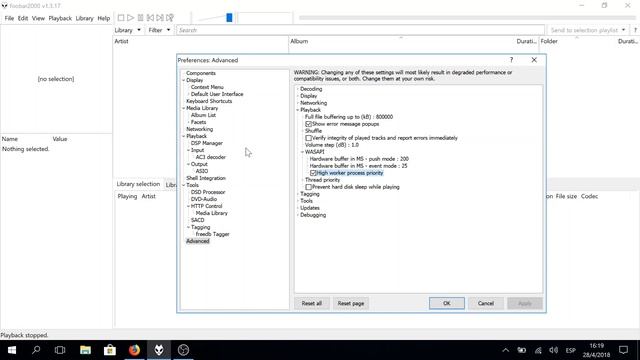Open the volume tray icon
640x360 pixels.
(553, 350)
